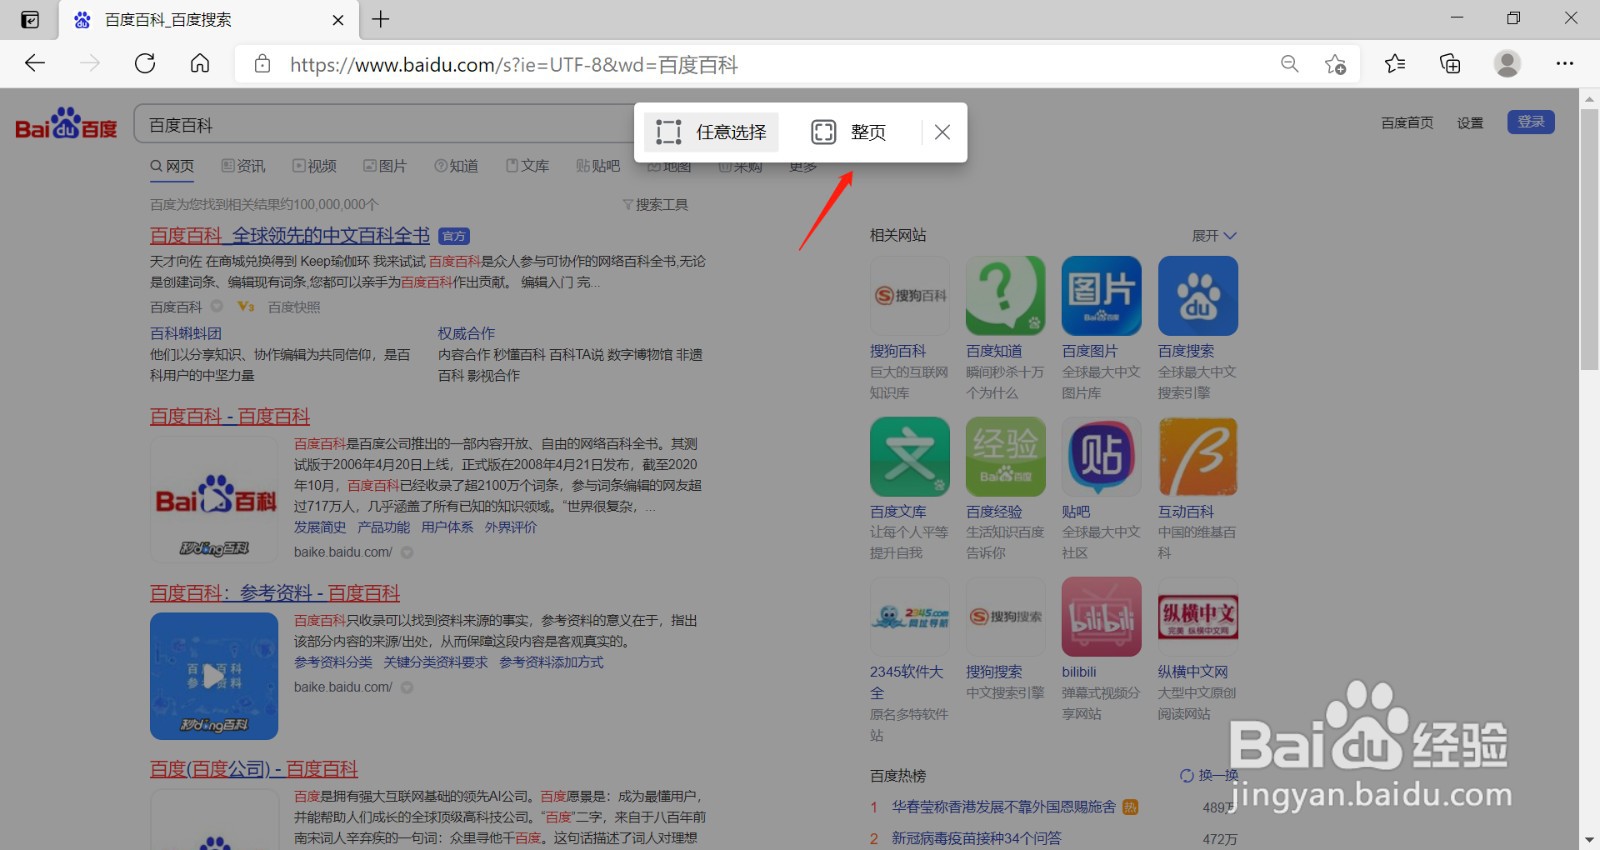Open the 发展简史 sublink
The width and height of the screenshot is (1600, 850).
(x=320, y=527)
